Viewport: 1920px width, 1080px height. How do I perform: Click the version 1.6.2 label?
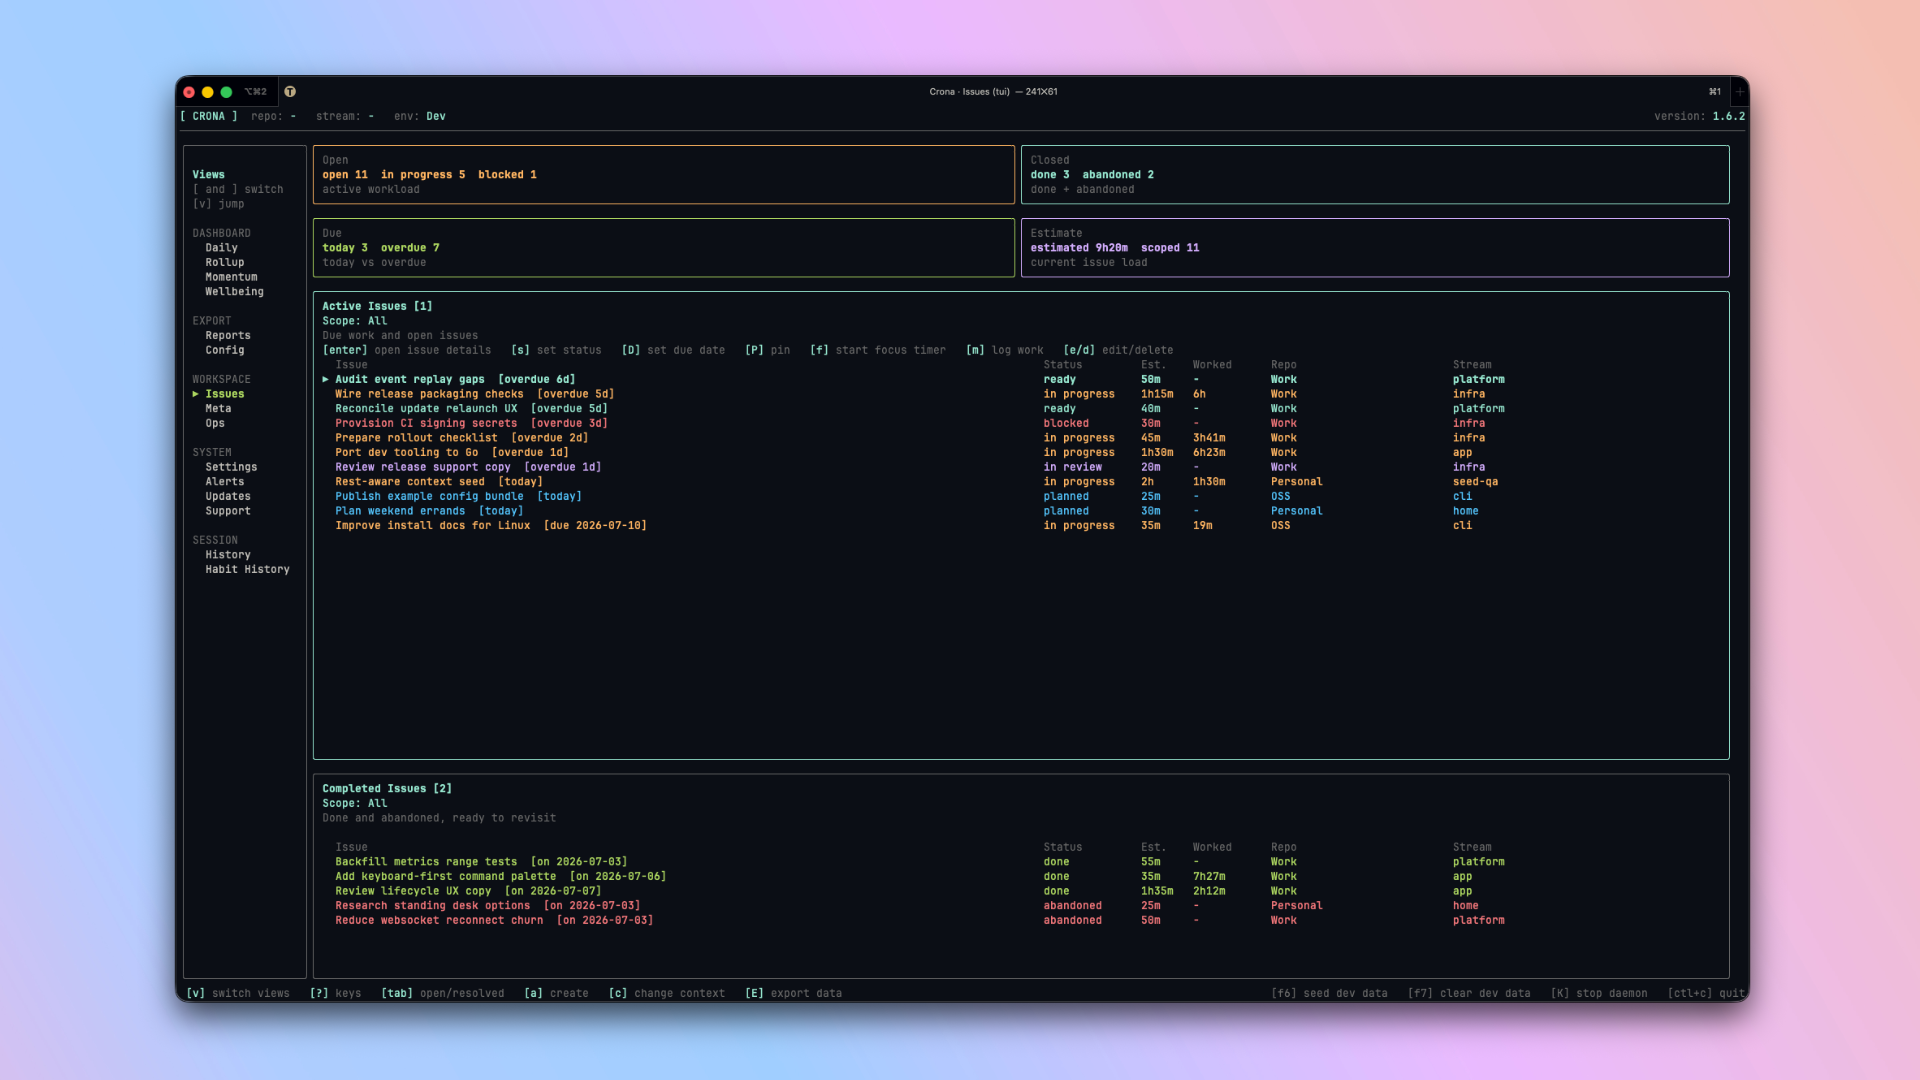click(1699, 117)
